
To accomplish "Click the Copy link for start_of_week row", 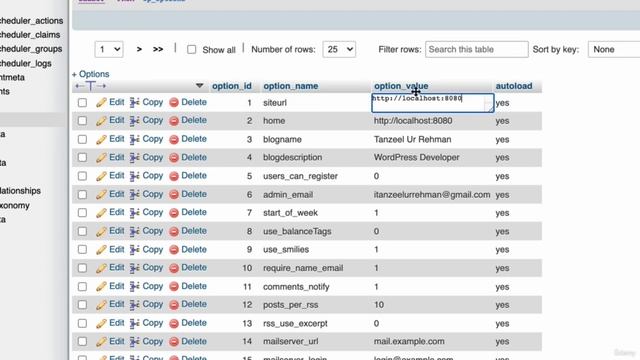I will click(153, 212).
